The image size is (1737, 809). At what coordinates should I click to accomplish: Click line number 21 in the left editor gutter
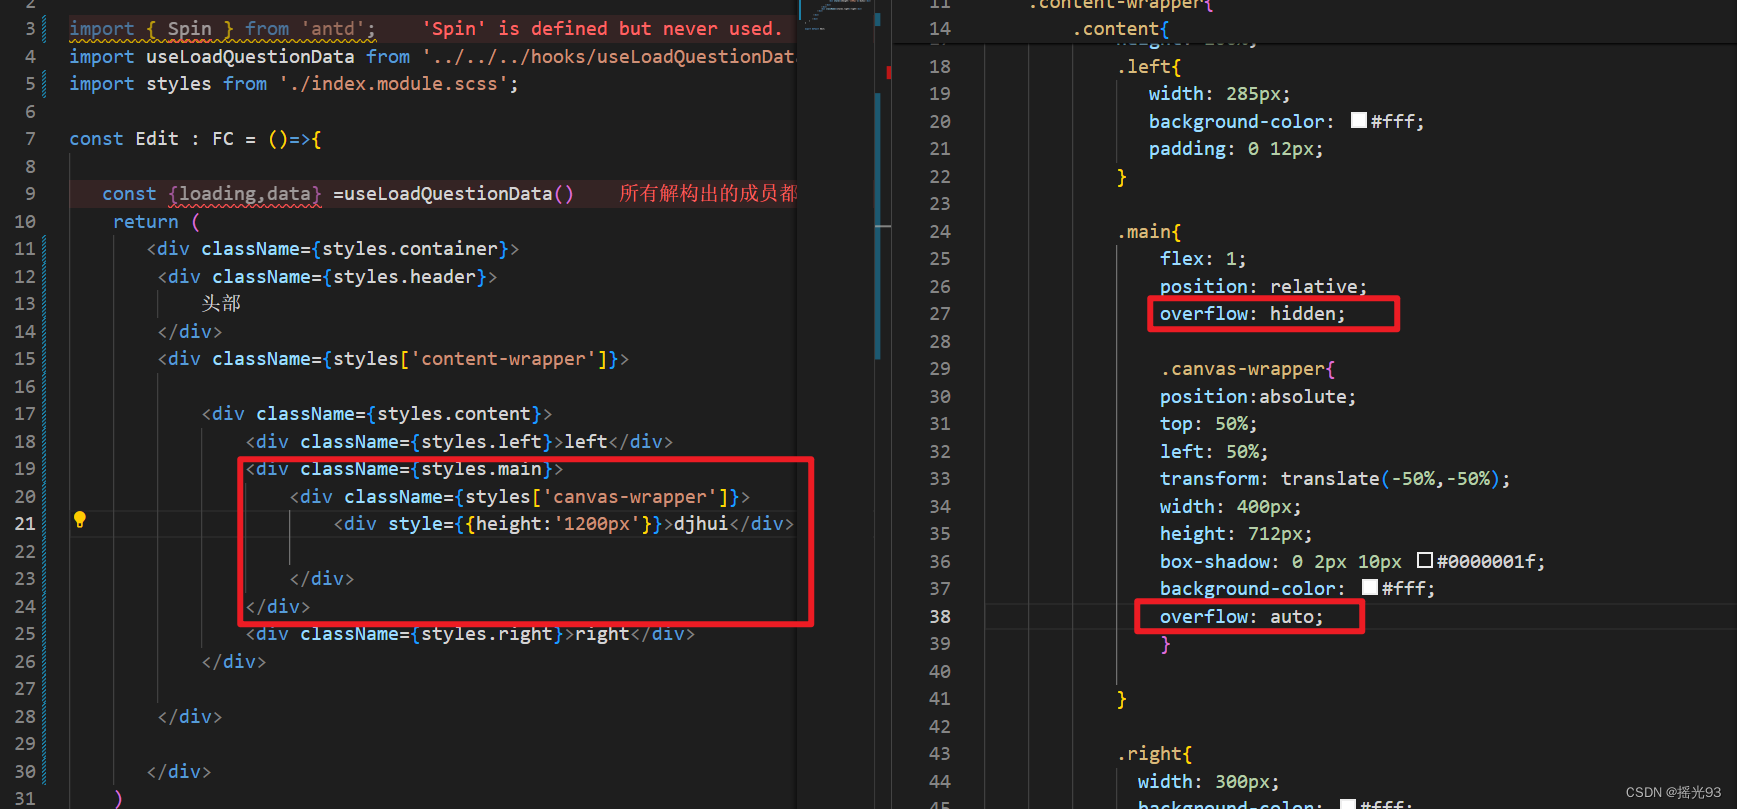tap(24, 524)
